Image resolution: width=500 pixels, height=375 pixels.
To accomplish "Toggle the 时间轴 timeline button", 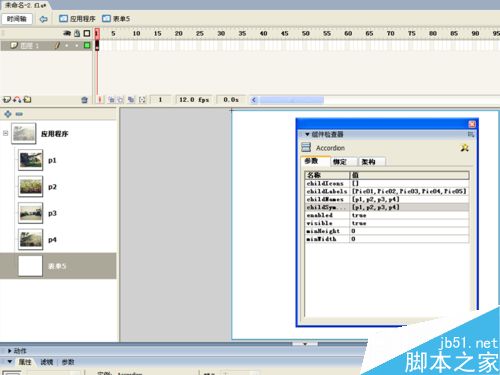I will tap(17, 19).
